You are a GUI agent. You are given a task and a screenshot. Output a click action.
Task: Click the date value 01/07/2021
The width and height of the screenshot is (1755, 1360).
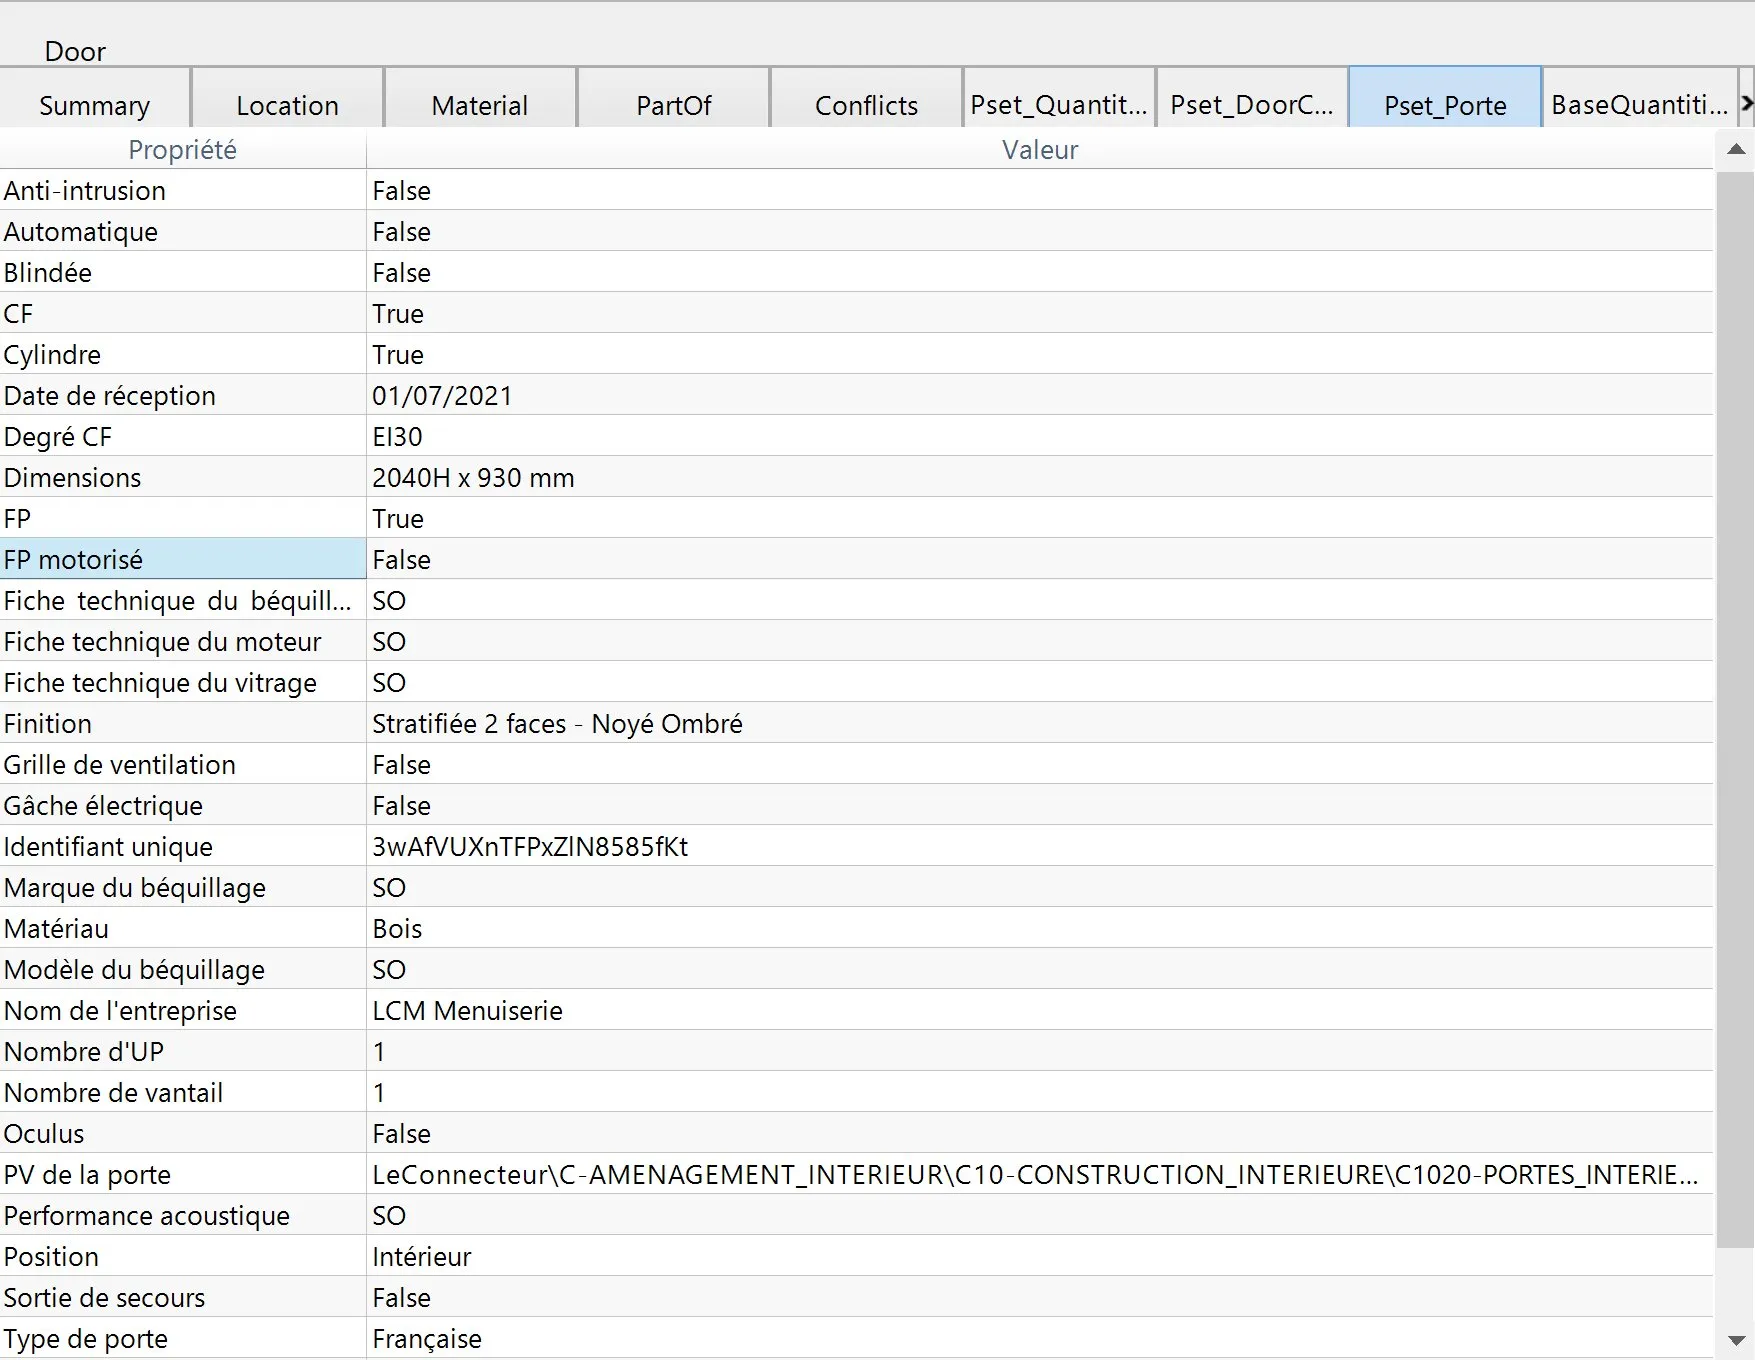442,395
